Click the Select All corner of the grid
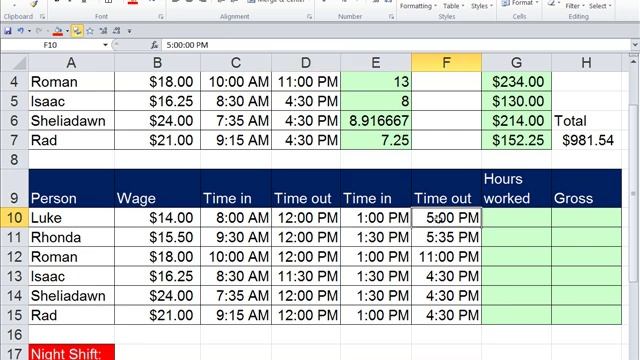 point(15,63)
